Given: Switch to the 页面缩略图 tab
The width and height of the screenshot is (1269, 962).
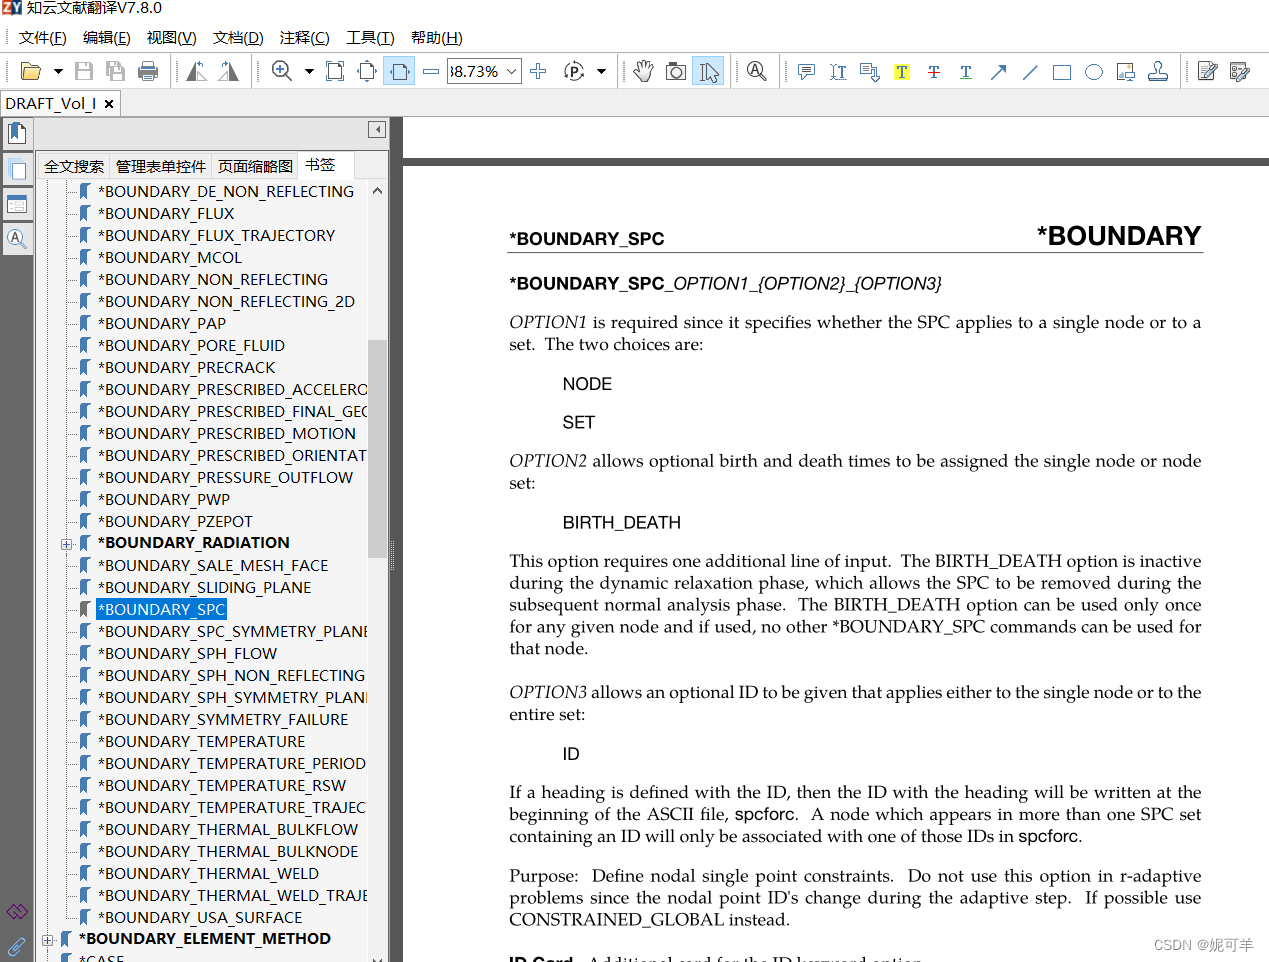Looking at the screenshot, I should click(255, 166).
